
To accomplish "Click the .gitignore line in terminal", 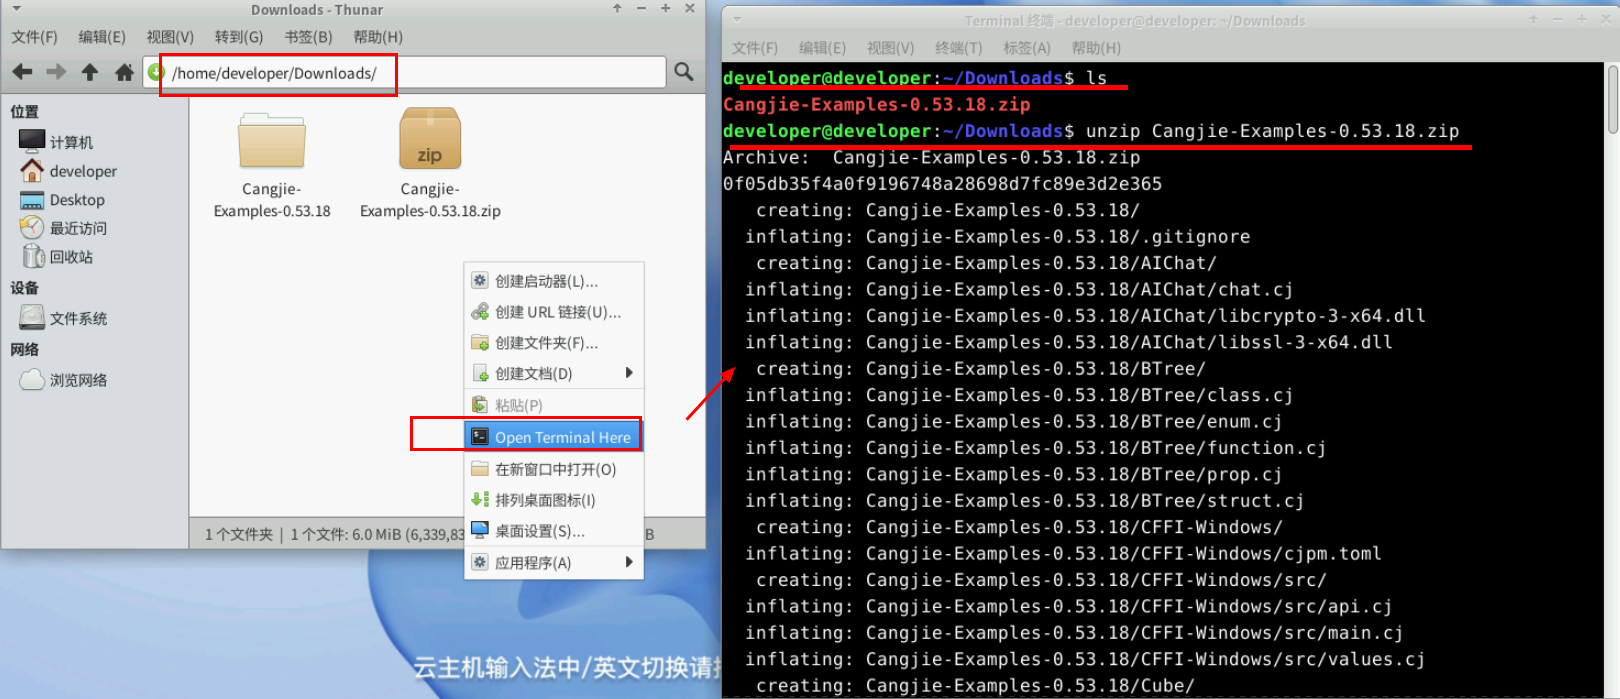I will pos(997,237).
